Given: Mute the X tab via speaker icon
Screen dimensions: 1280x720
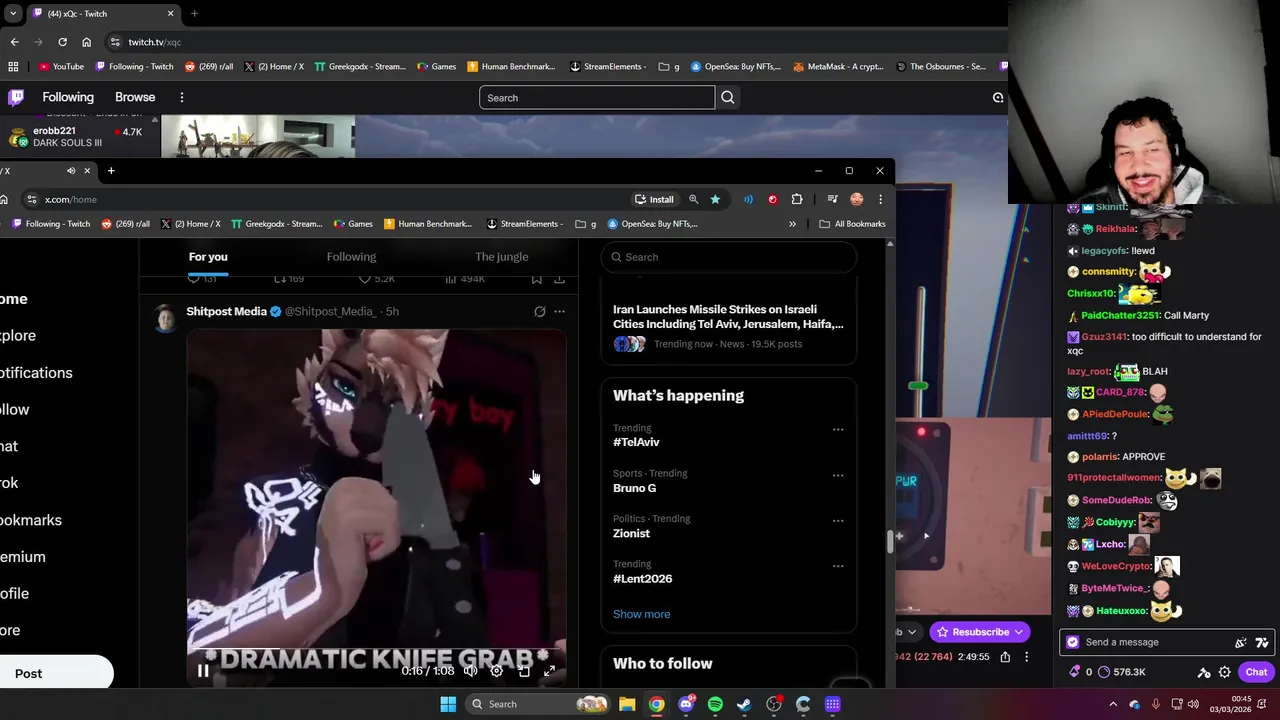Looking at the screenshot, I should [x=71, y=171].
